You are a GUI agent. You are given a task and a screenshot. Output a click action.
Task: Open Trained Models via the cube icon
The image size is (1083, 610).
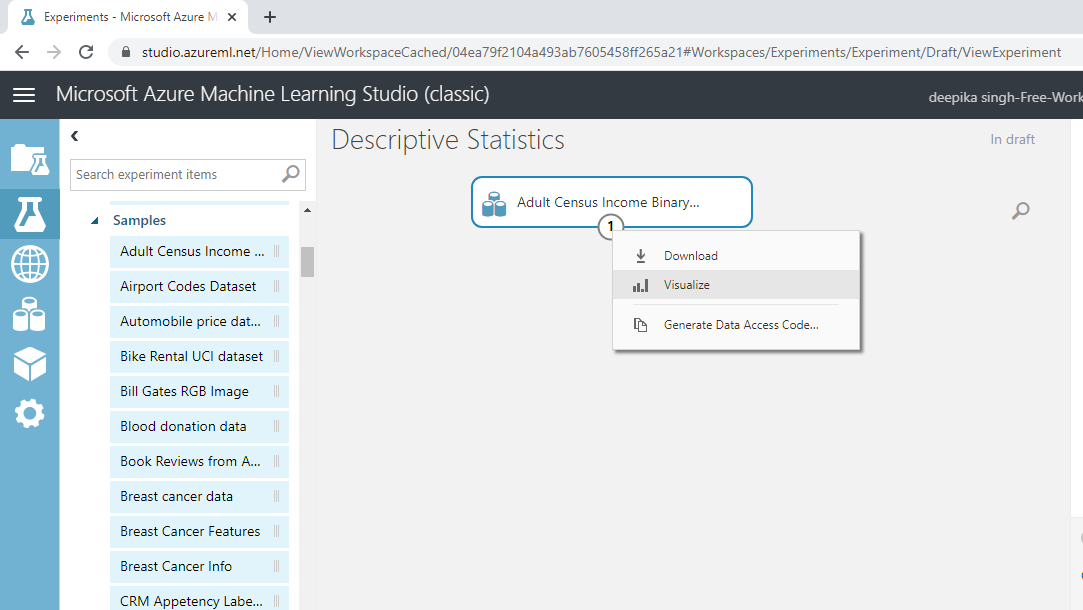tap(30, 364)
